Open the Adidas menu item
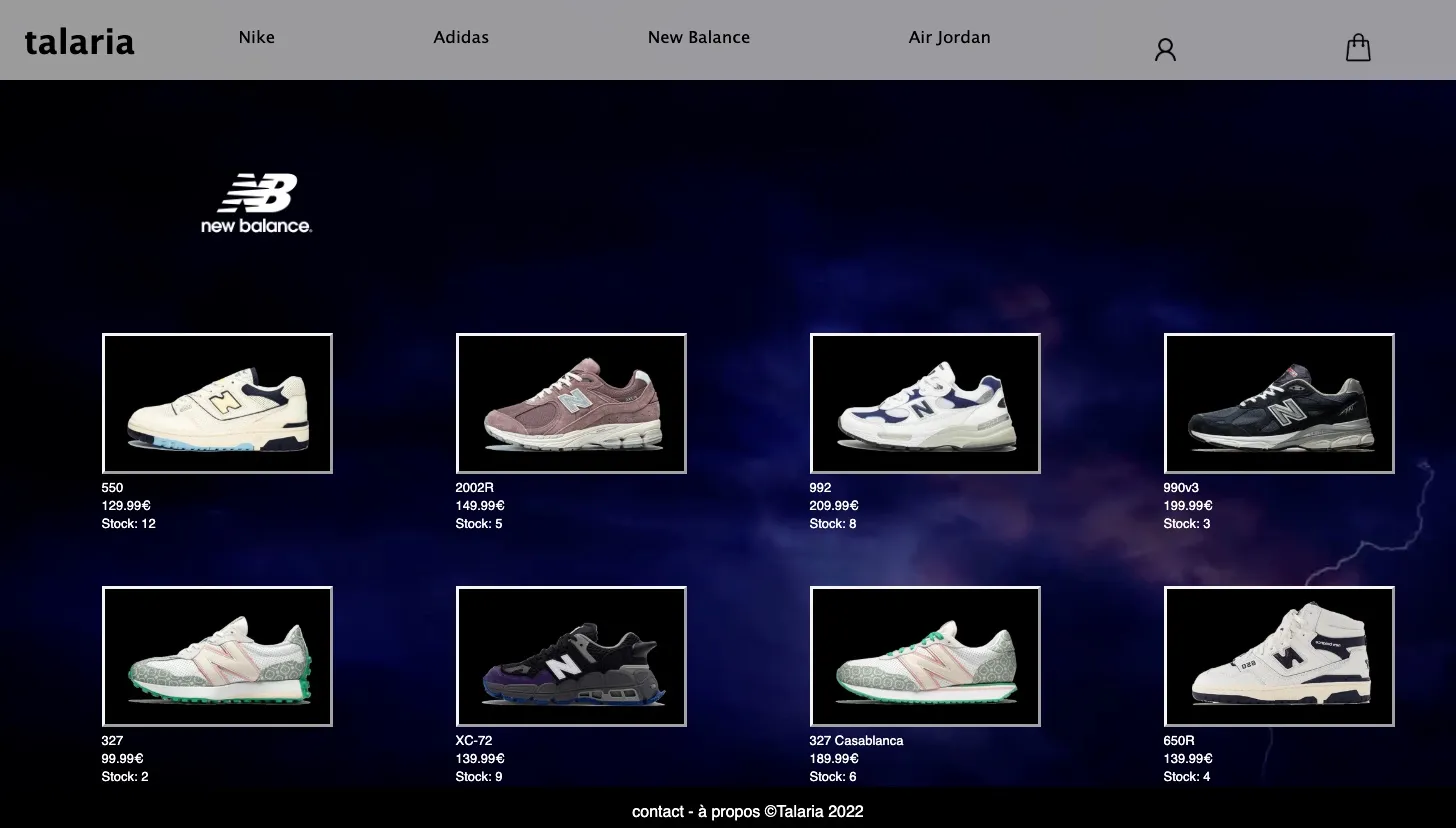This screenshot has height=828, width=1456. 461,37
